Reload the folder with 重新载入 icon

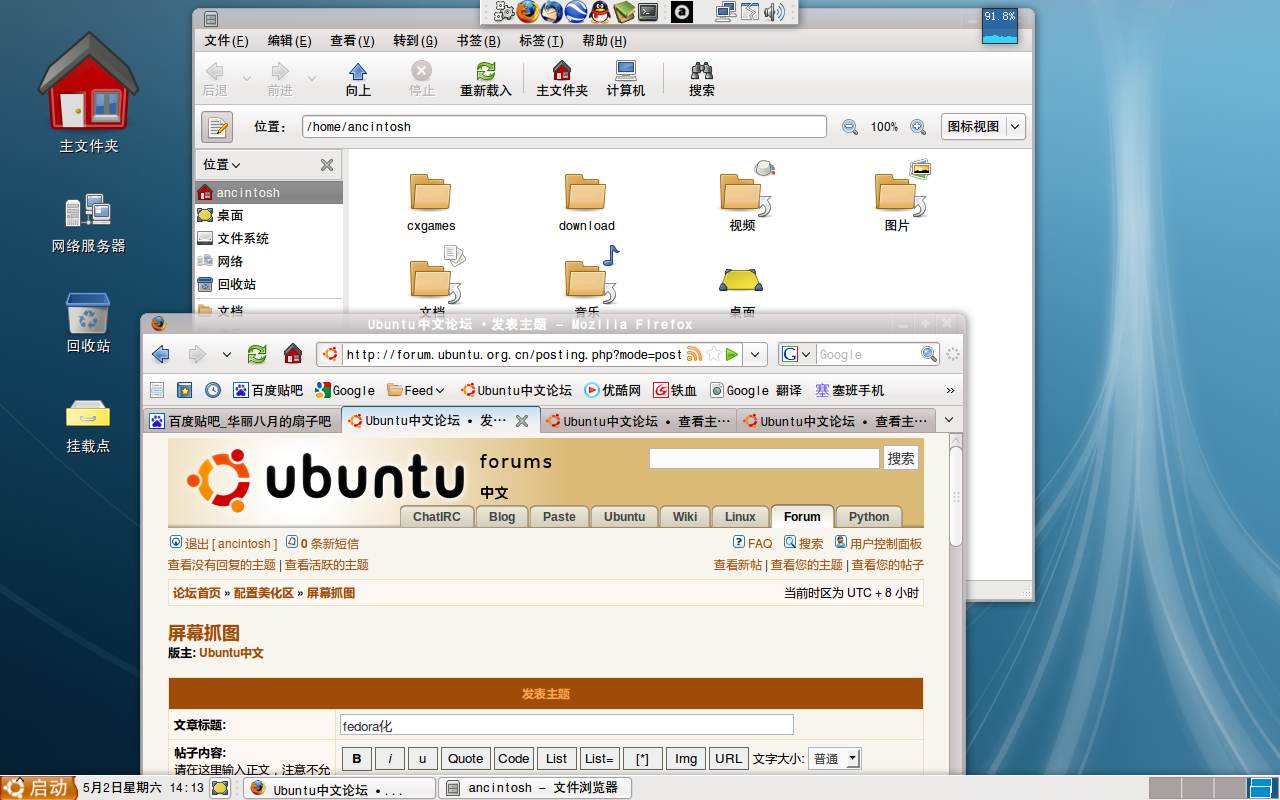[x=486, y=79]
